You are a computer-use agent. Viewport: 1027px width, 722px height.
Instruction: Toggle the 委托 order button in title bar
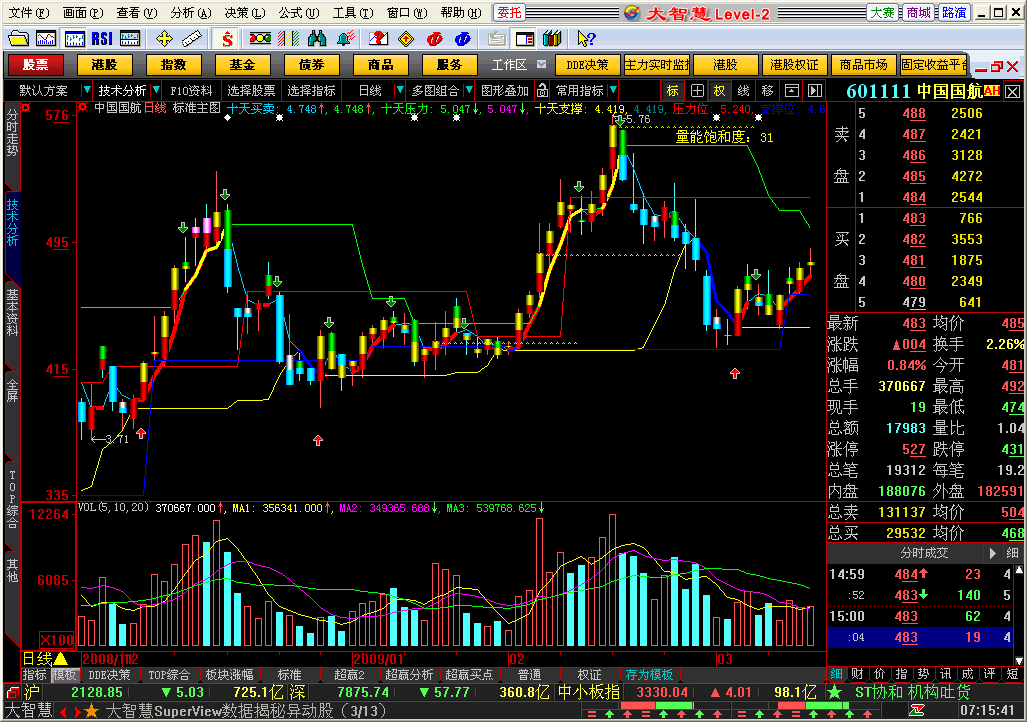[x=509, y=12]
